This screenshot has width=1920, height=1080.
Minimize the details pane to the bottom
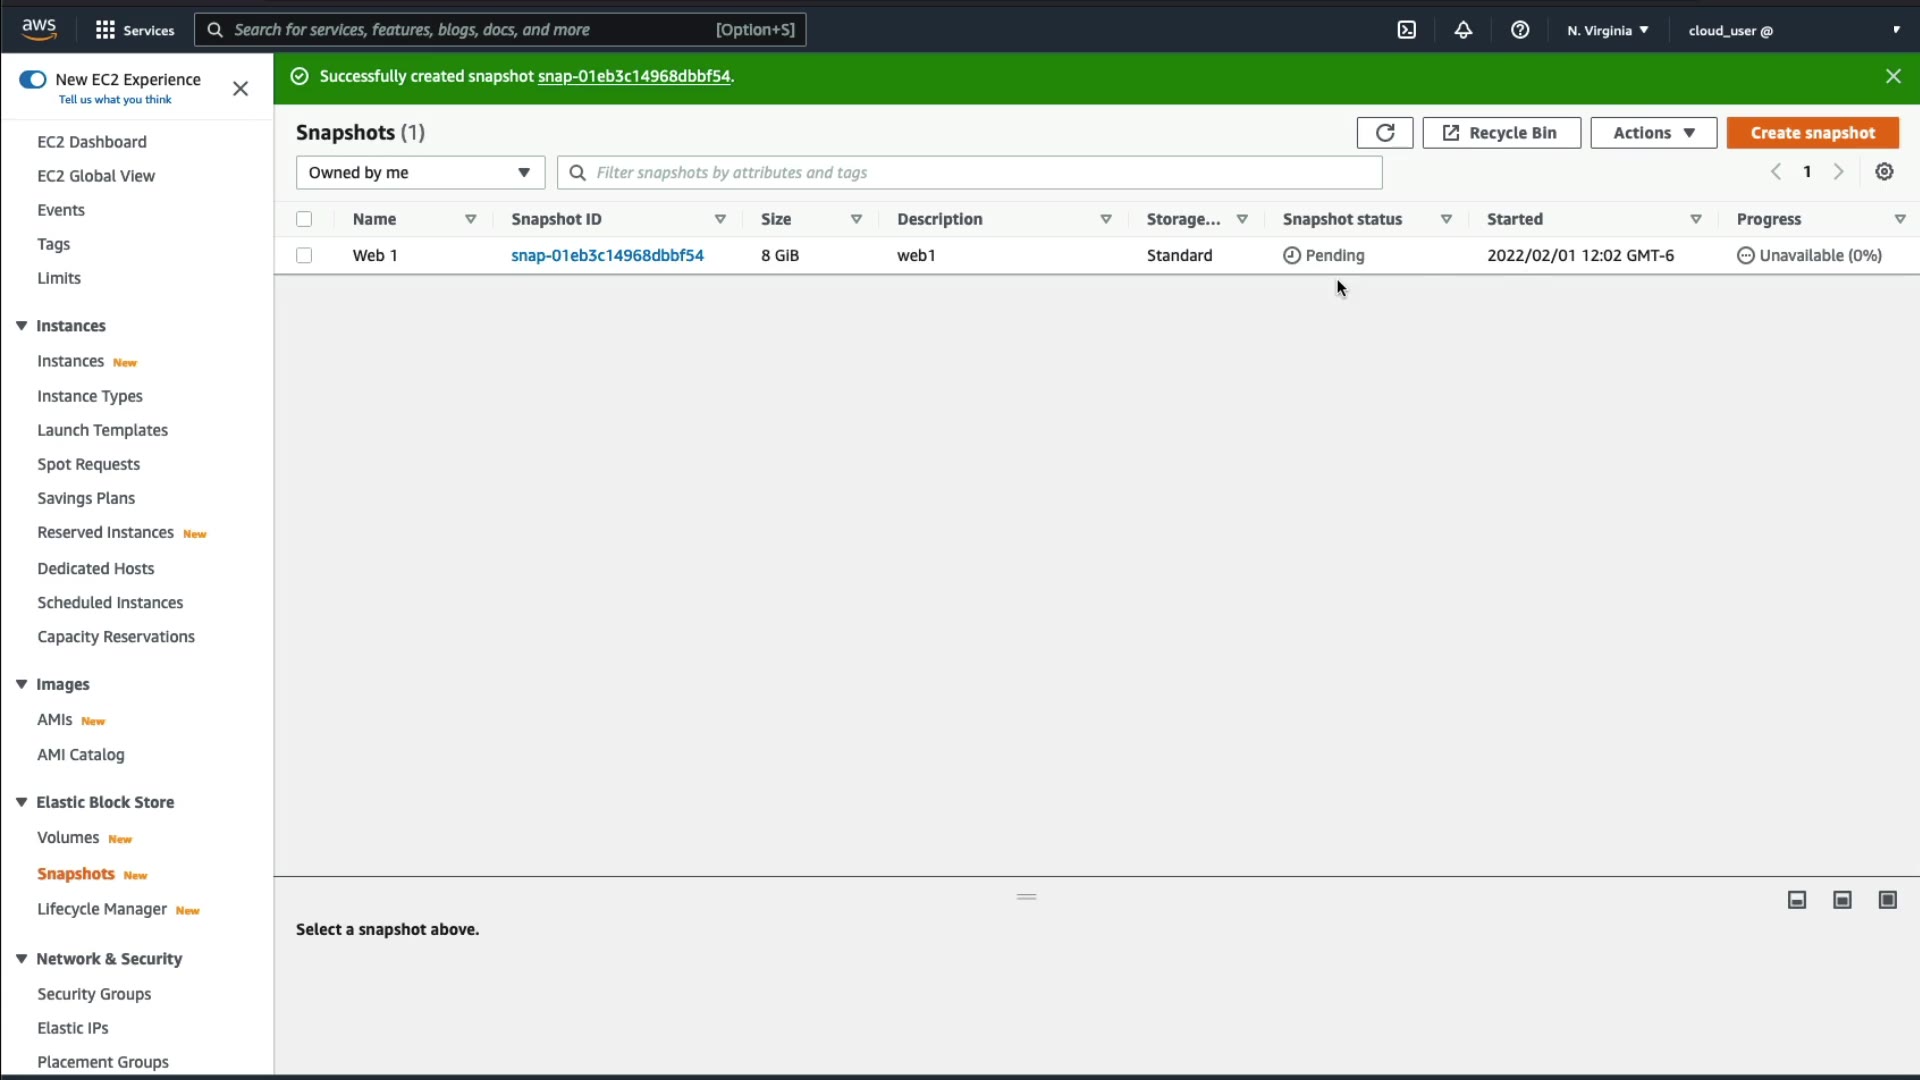(x=1797, y=900)
